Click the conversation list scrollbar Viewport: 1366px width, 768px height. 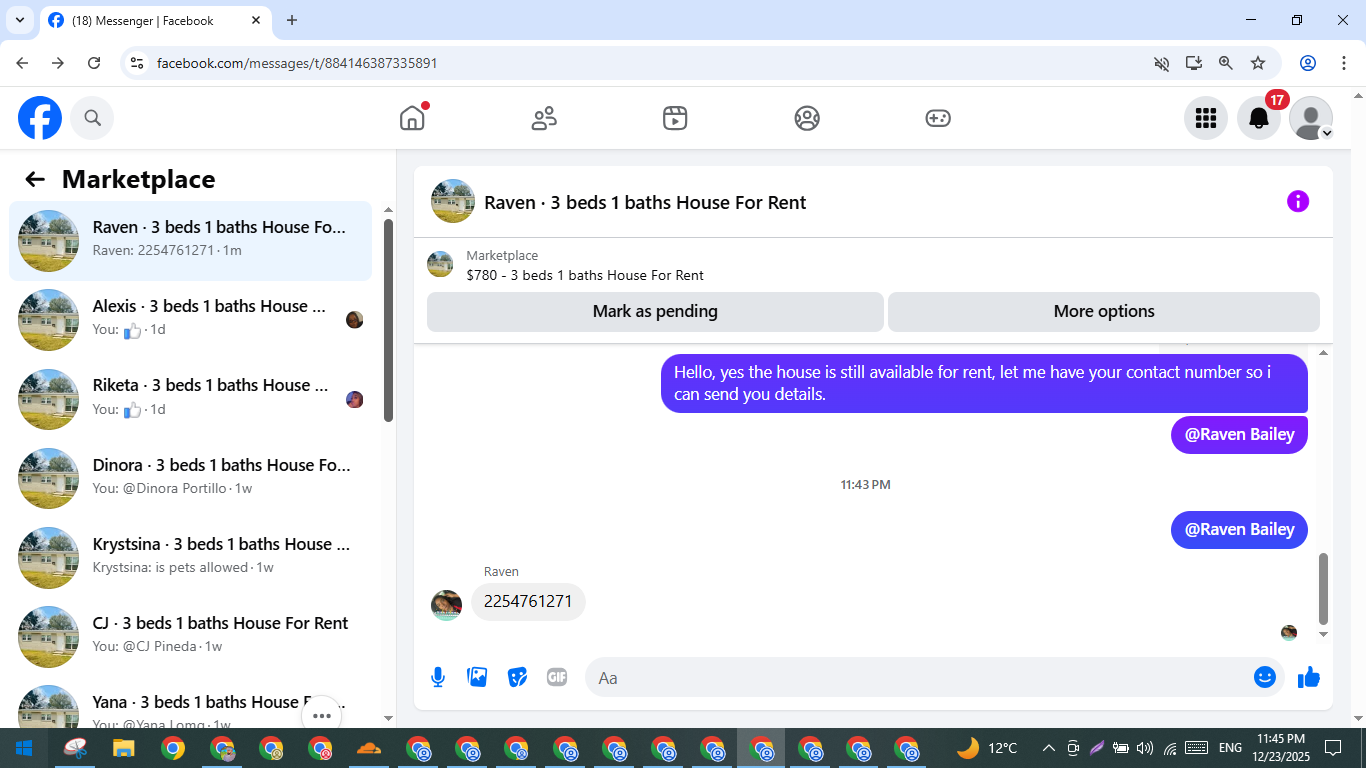click(x=388, y=321)
